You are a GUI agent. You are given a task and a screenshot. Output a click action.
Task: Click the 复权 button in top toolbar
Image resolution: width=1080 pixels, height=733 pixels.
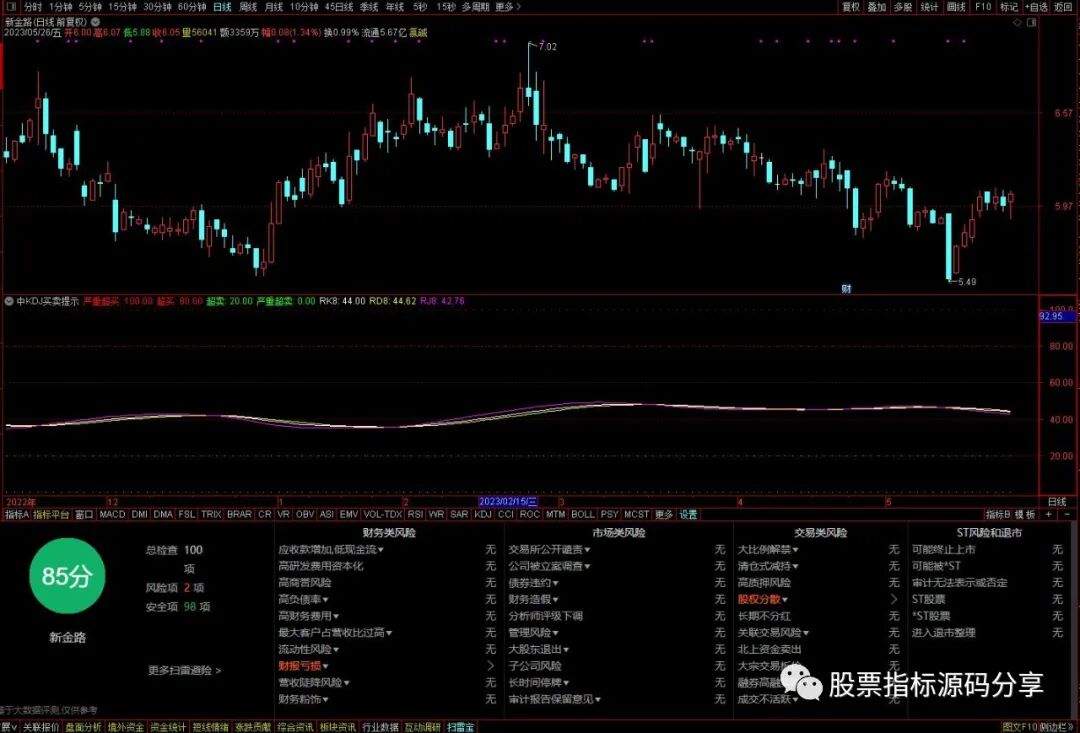coord(851,7)
